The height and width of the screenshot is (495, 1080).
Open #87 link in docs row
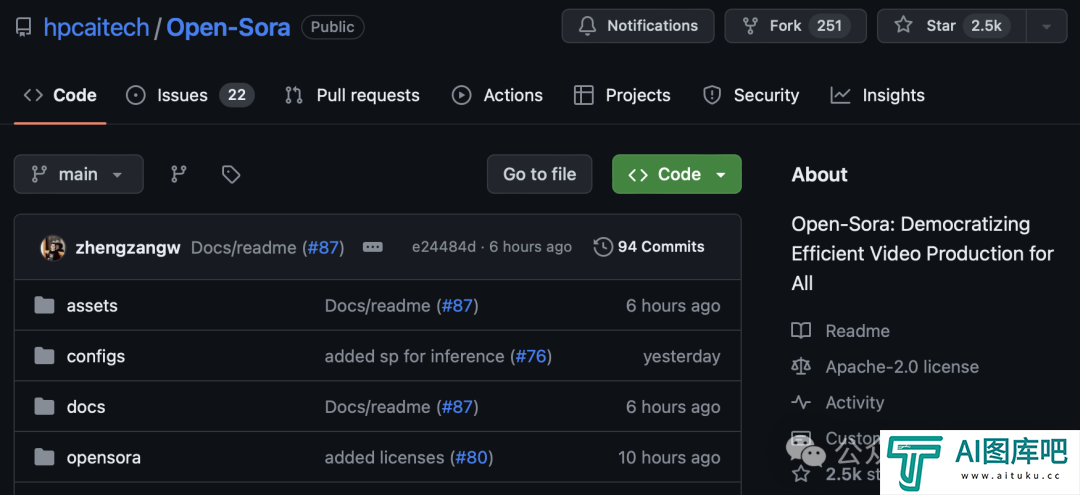click(x=457, y=407)
